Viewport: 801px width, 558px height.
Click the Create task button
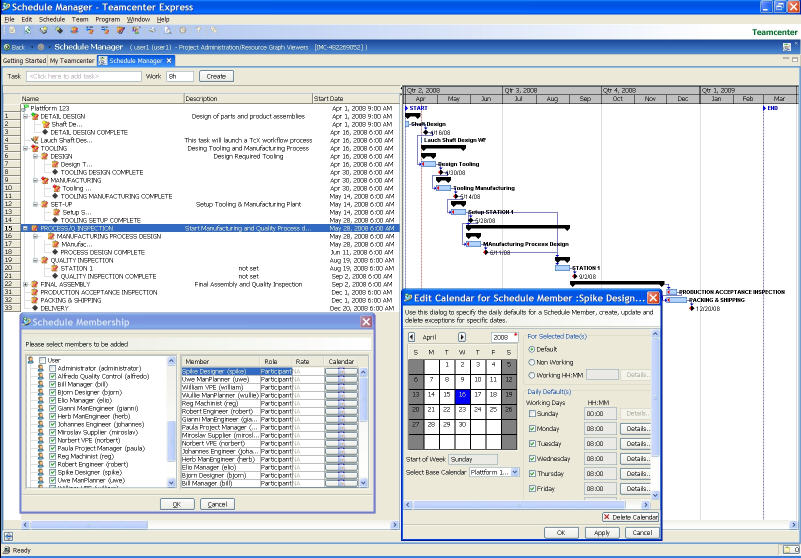tap(216, 77)
